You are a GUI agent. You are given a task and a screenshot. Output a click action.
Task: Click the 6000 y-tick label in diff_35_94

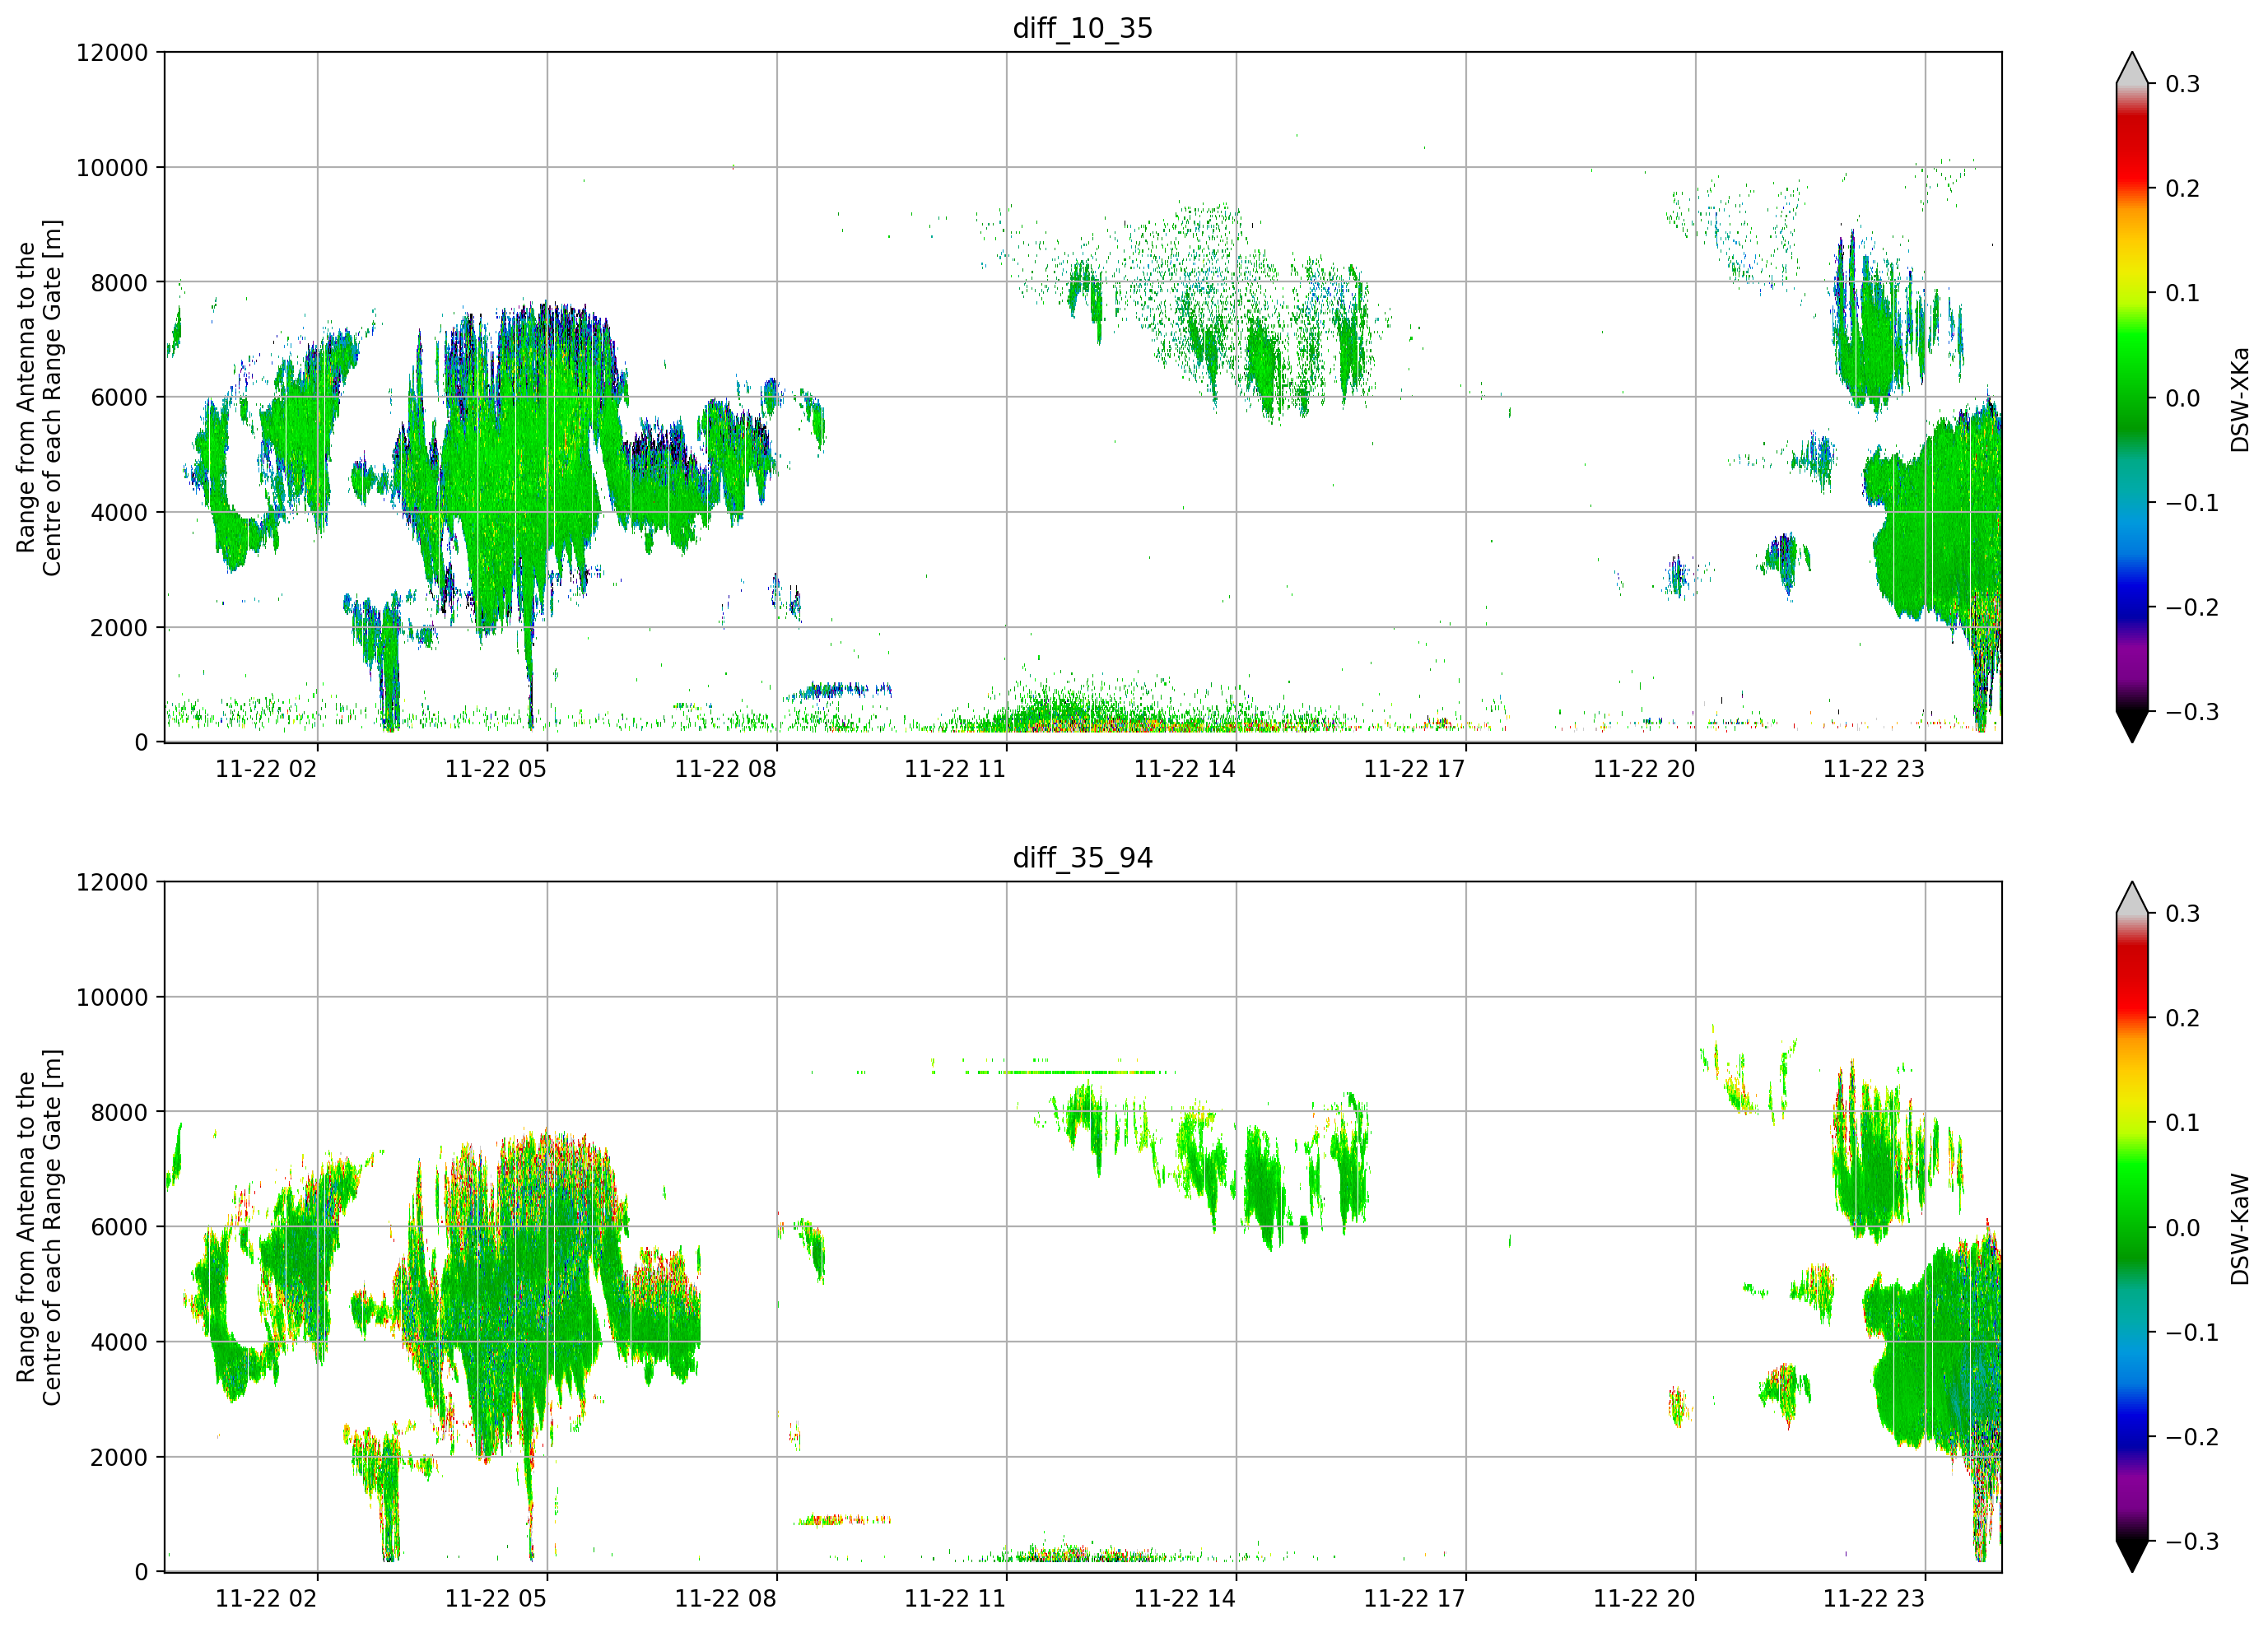click(119, 1227)
